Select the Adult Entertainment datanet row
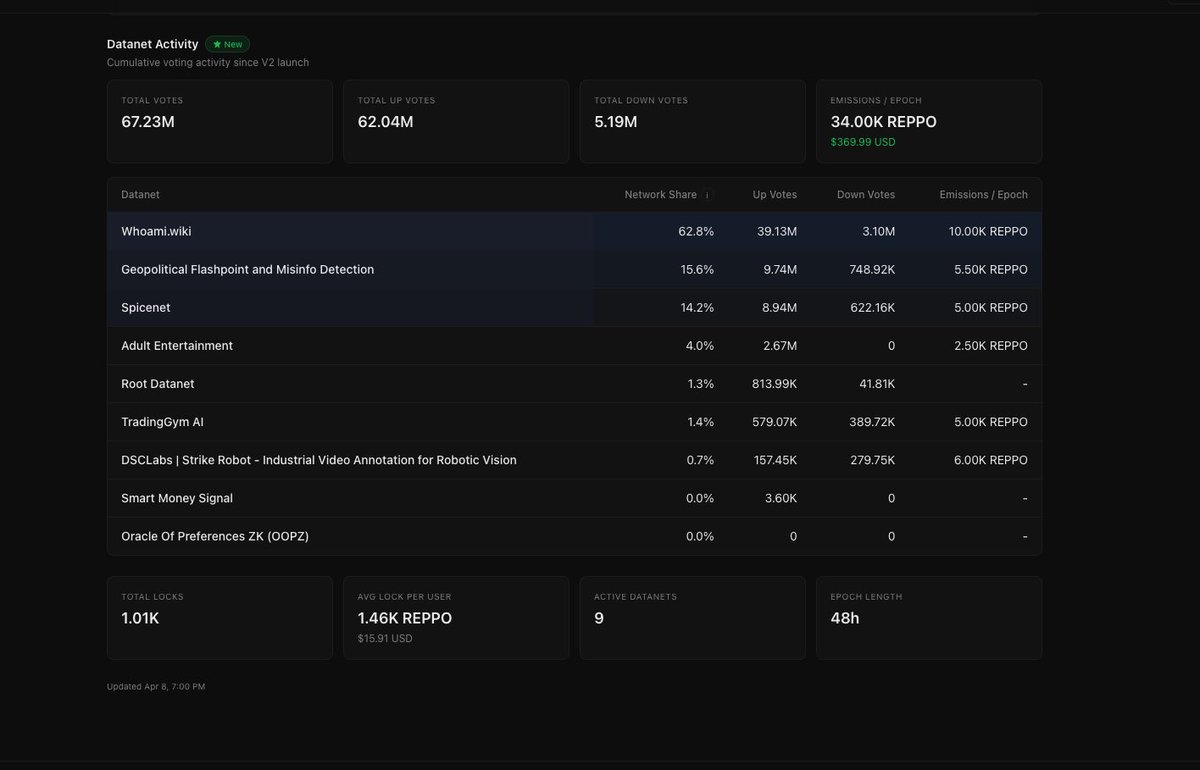This screenshot has width=1200, height=770. [574, 345]
